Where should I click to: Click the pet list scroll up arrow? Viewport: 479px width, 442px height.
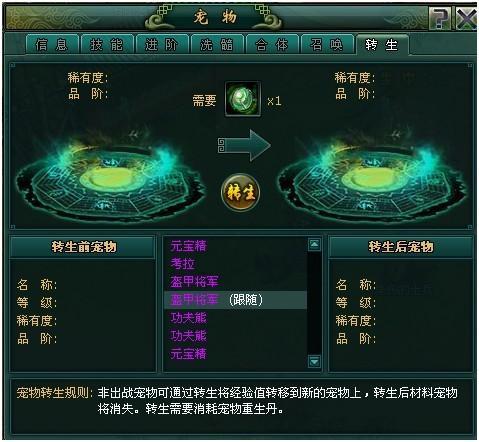click(314, 244)
